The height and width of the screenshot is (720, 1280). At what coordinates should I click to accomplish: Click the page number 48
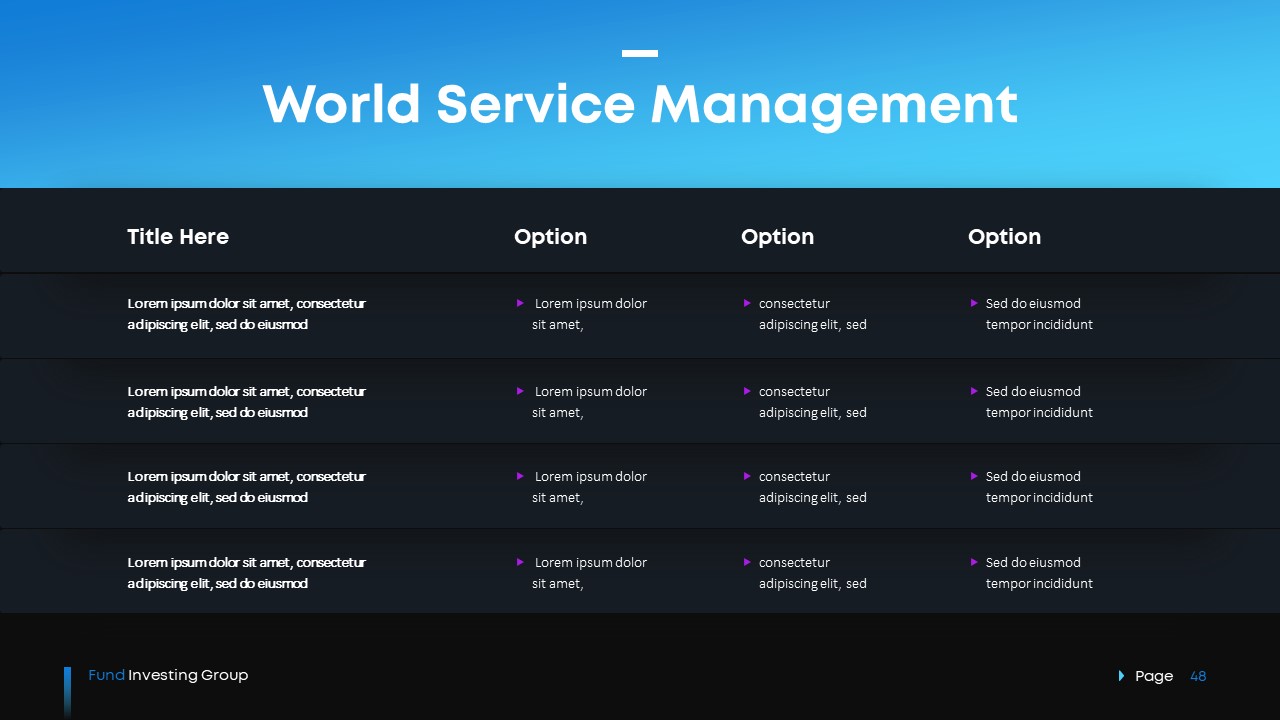point(1198,676)
